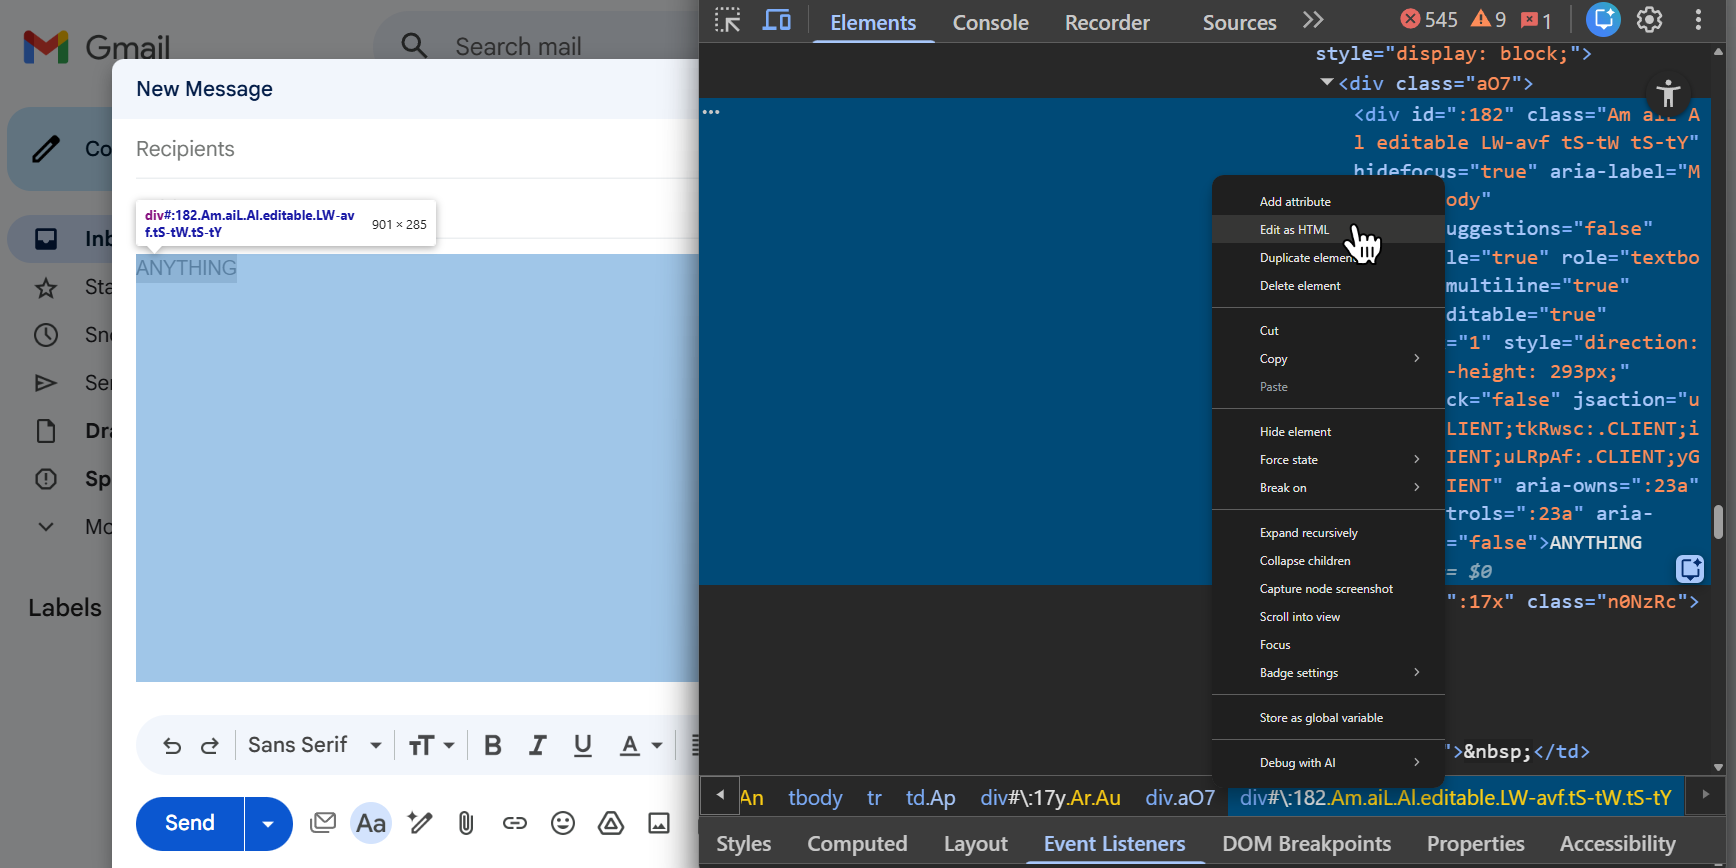Choose Scroll into view menu entry
This screenshot has width=1736, height=868.
coord(1328,617)
